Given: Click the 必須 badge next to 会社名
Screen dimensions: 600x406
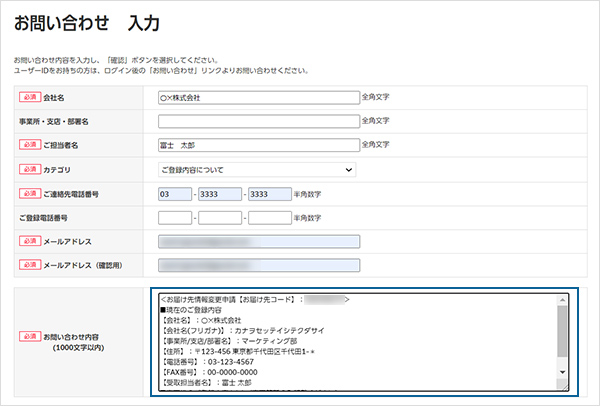Looking at the screenshot, I should pyautogui.click(x=28, y=98).
